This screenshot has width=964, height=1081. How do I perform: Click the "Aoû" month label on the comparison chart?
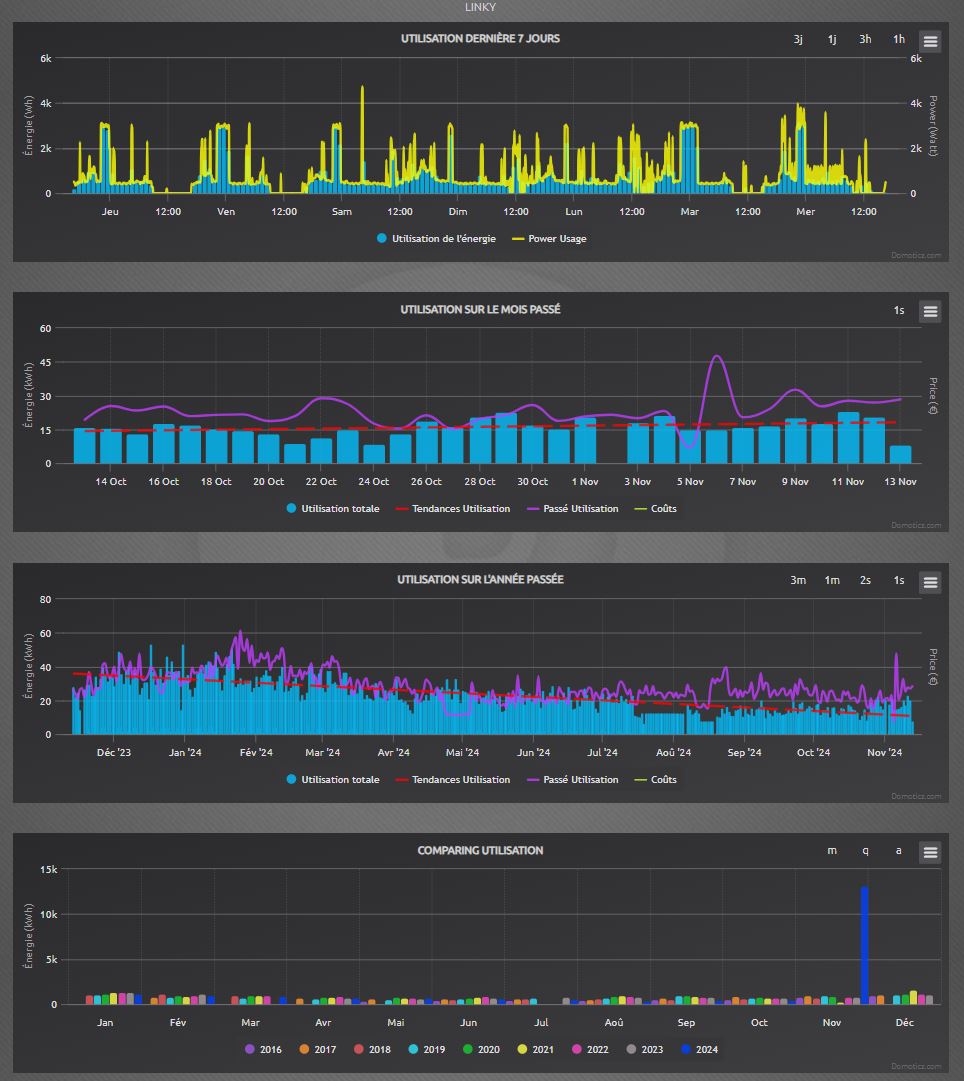coord(614,1022)
